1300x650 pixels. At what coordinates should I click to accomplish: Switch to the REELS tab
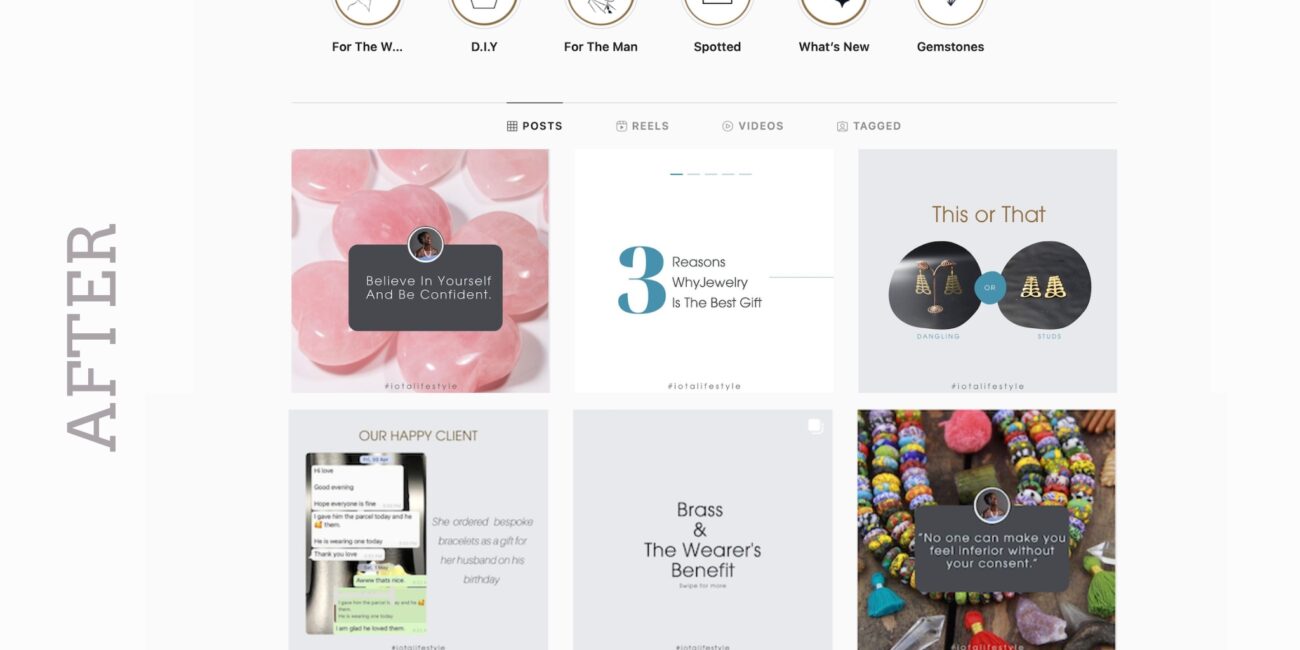(642, 126)
